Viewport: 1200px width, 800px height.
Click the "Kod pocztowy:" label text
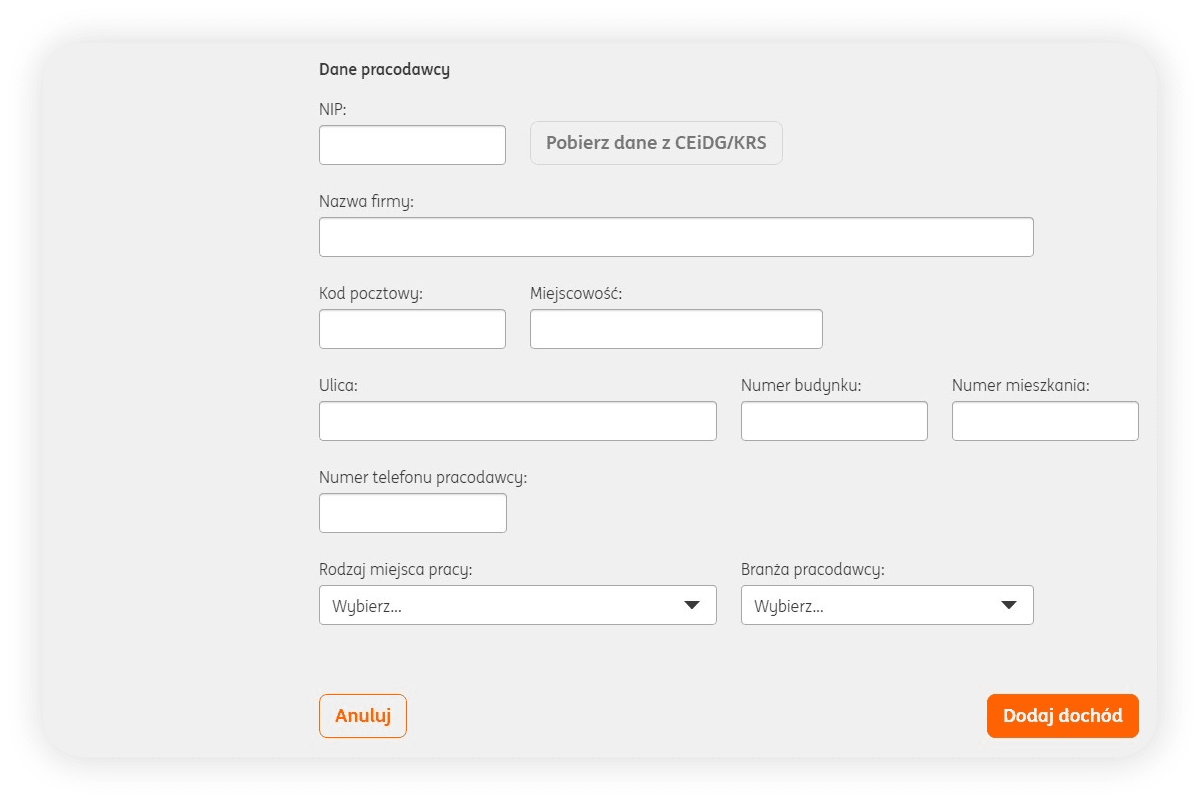(371, 294)
